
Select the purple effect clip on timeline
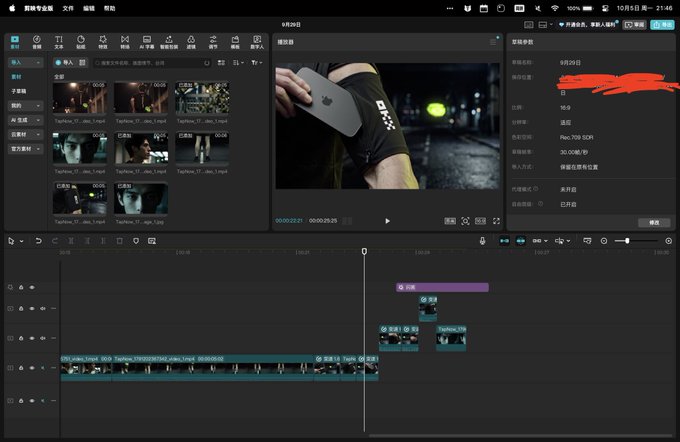[x=442, y=287]
